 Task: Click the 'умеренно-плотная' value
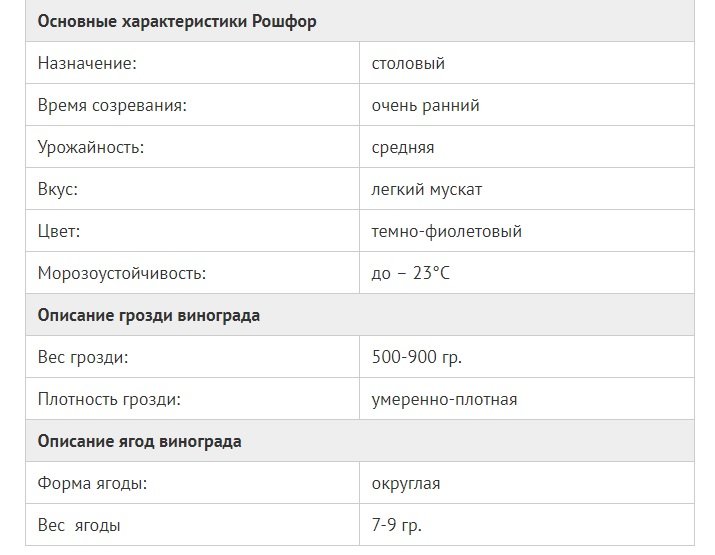click(x=444, y=399)
